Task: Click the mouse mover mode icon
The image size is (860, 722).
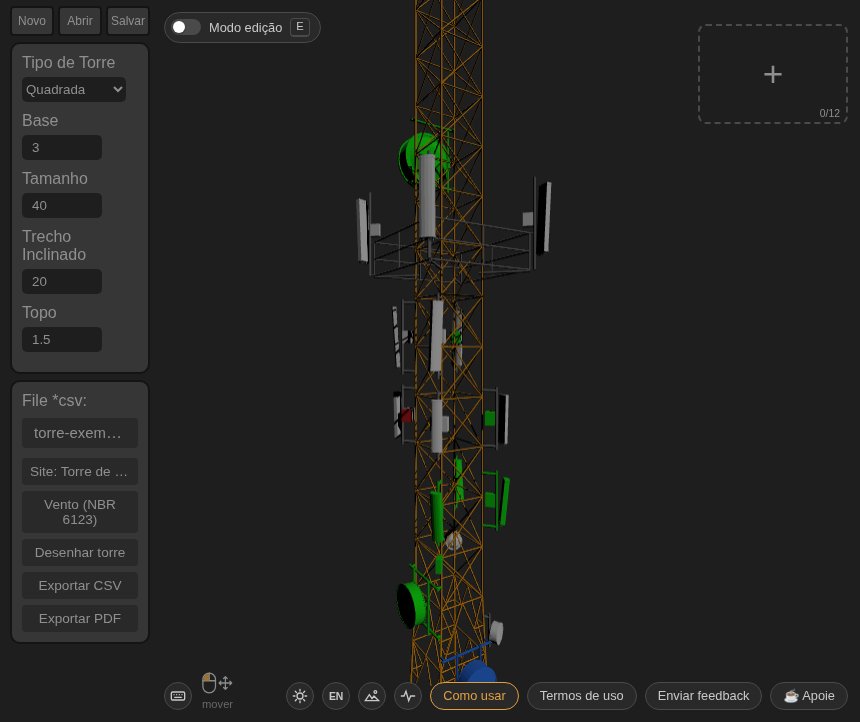Action: 217,683
